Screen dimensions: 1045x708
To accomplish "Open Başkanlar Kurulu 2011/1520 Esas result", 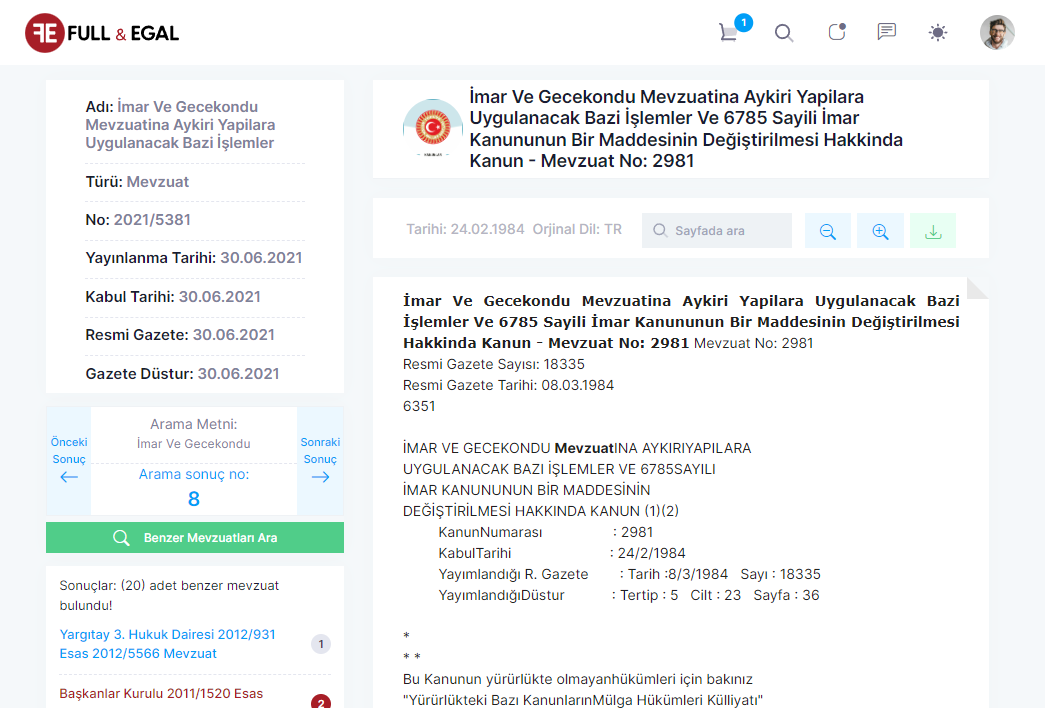I will pyautogui.click(x=161, y=693).
